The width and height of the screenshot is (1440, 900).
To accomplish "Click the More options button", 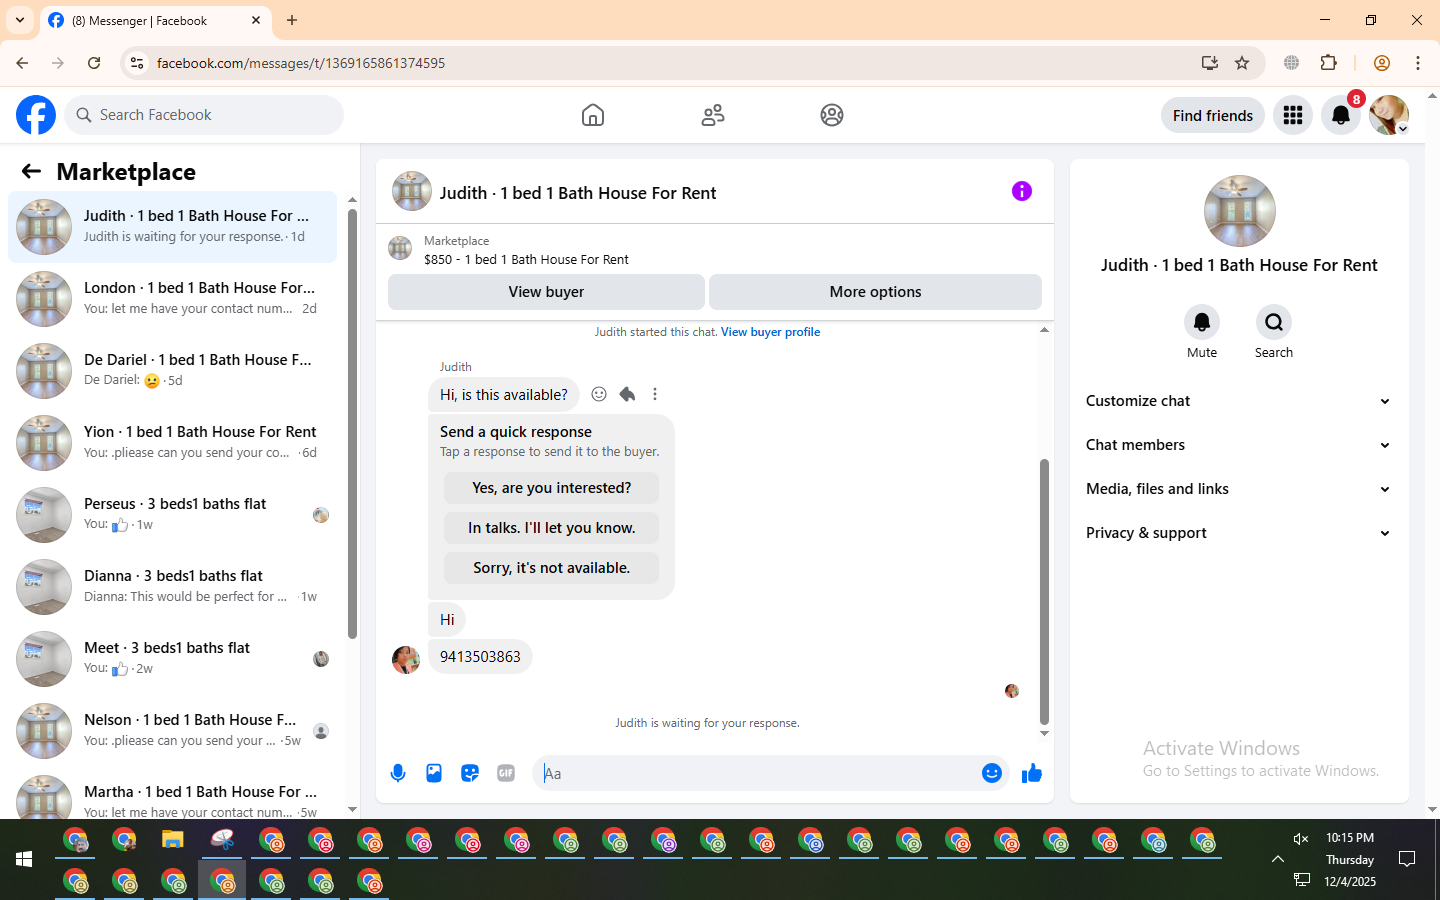I will (x=875, y=292).
